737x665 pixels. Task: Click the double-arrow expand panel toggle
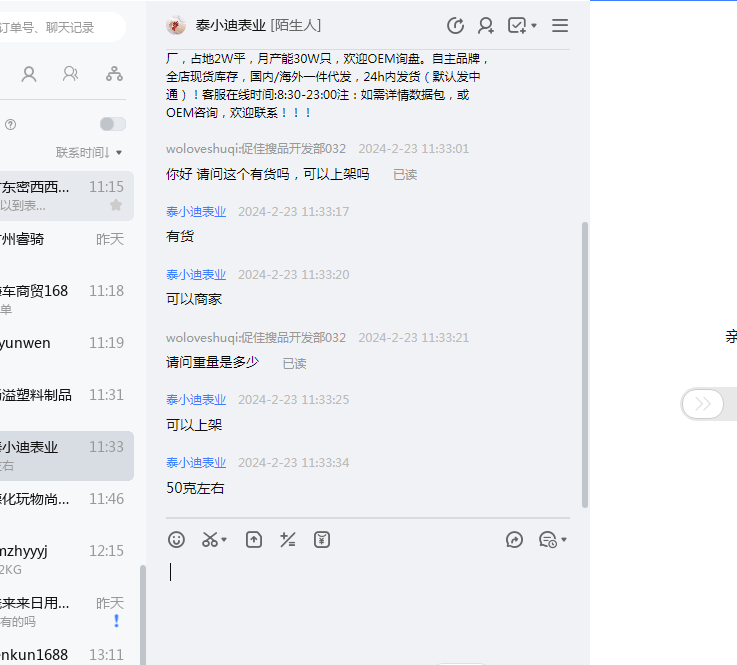point(703,404)
